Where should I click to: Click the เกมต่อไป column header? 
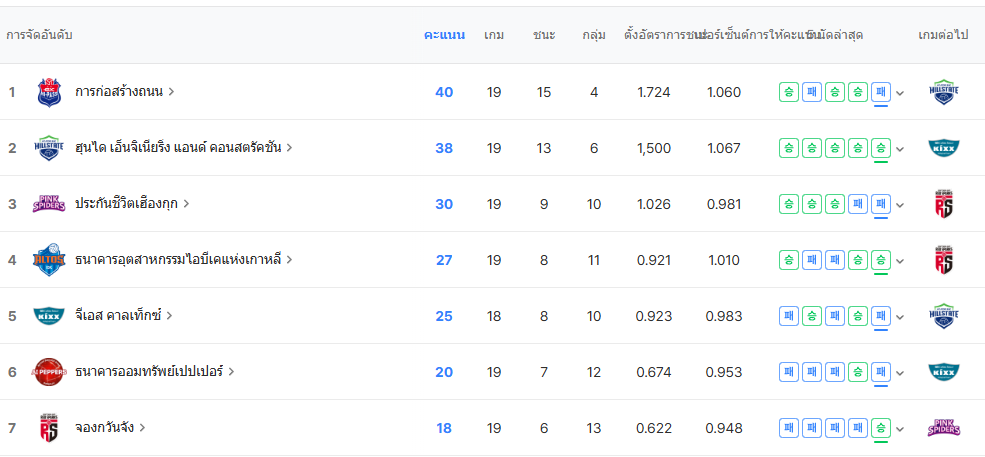coord(943,35)
